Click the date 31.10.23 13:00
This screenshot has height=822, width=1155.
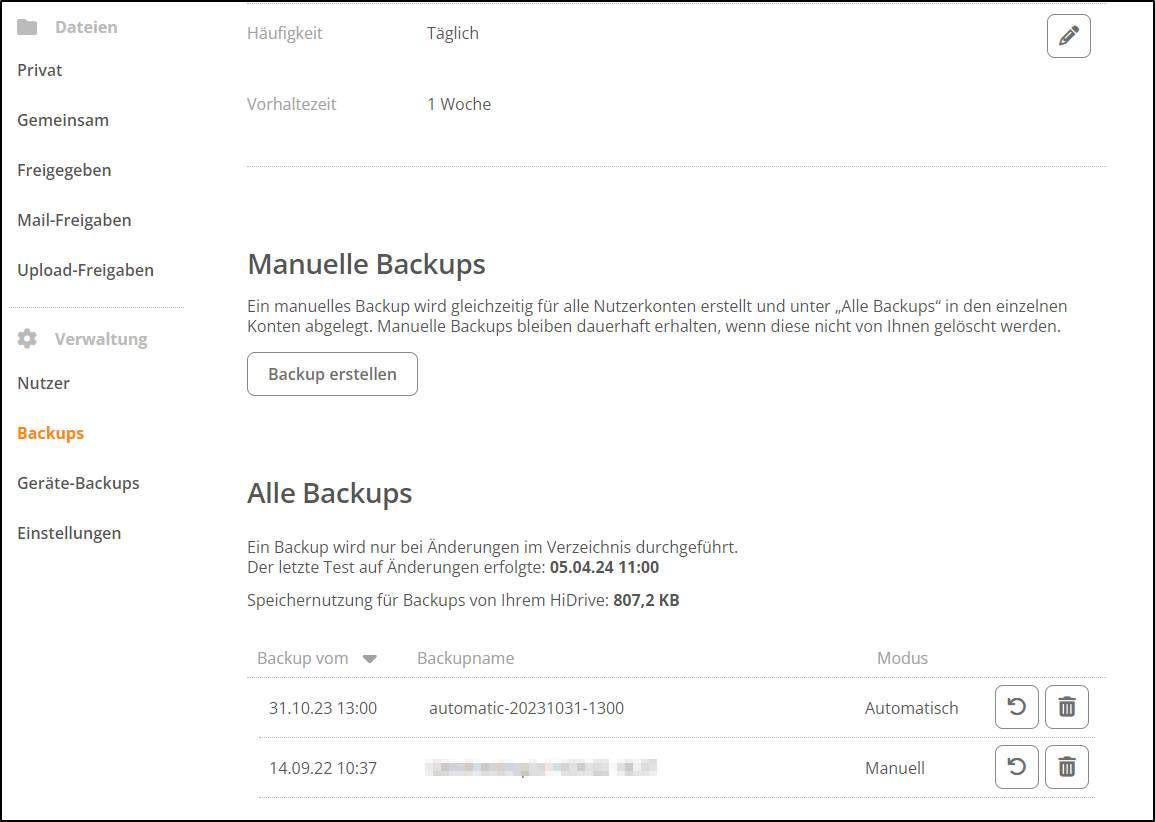323,709
